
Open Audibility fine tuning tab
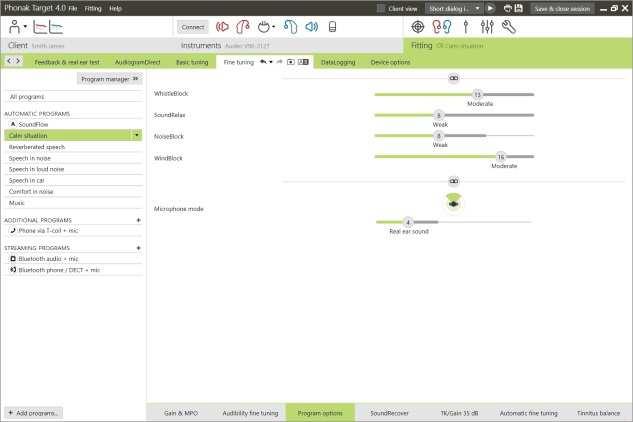250,413
